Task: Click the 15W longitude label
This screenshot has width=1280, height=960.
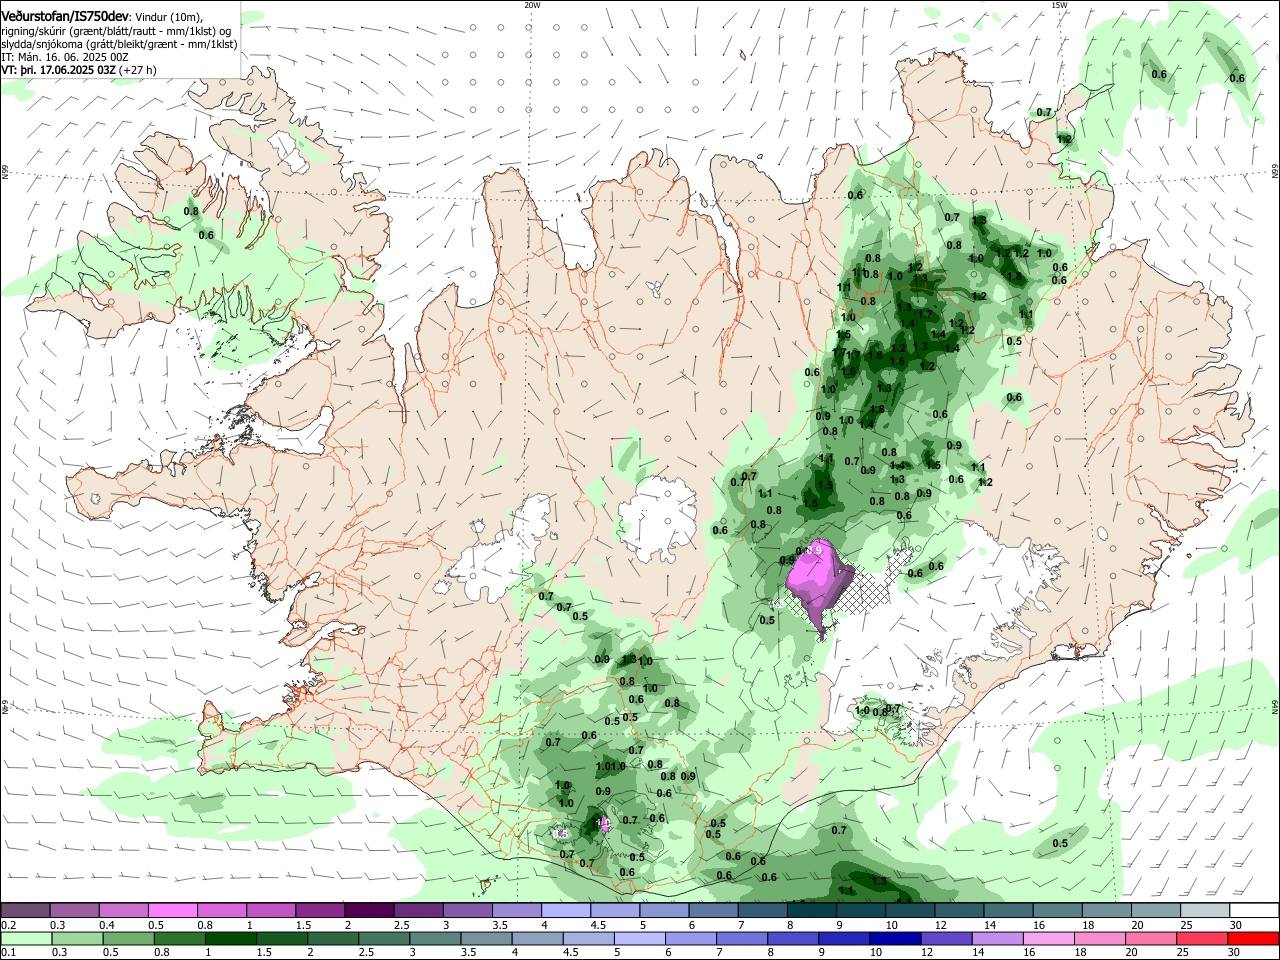Action: [1059, 5]
